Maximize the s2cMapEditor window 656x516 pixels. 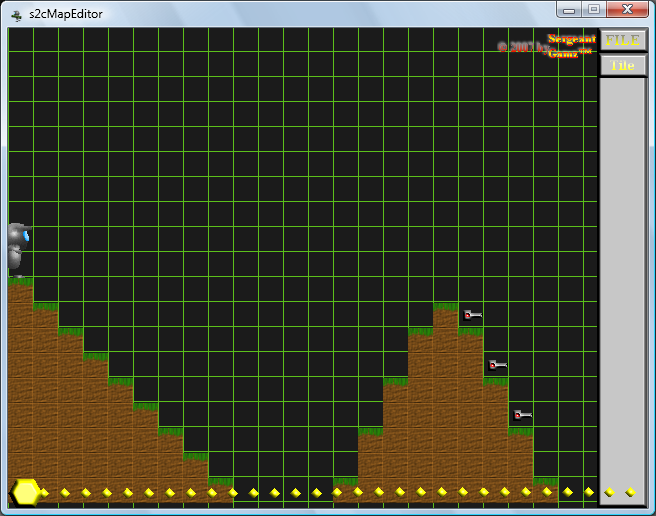click(594, 9)
